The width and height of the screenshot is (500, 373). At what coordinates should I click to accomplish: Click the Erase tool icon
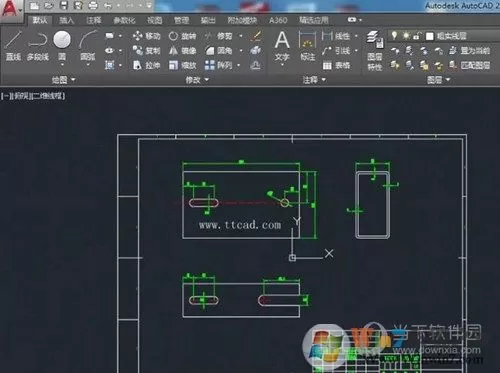pos(256,36)
